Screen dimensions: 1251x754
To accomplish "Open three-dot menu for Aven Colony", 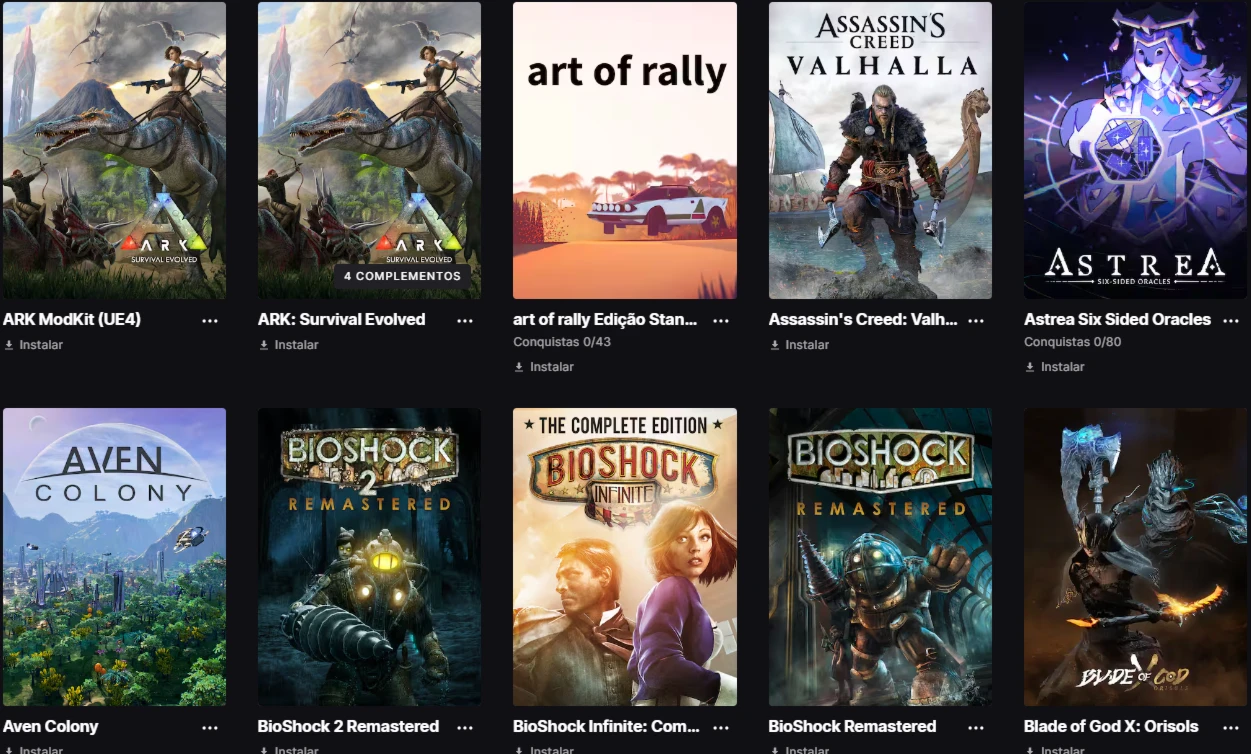I will click(x=210, y=727).
